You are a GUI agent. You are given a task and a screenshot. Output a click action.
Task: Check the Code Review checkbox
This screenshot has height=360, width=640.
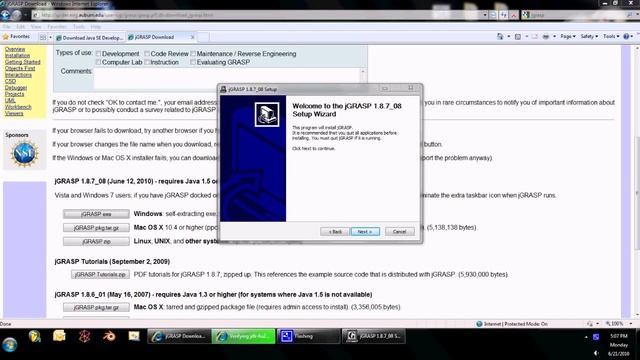click(x=147, y=53)
